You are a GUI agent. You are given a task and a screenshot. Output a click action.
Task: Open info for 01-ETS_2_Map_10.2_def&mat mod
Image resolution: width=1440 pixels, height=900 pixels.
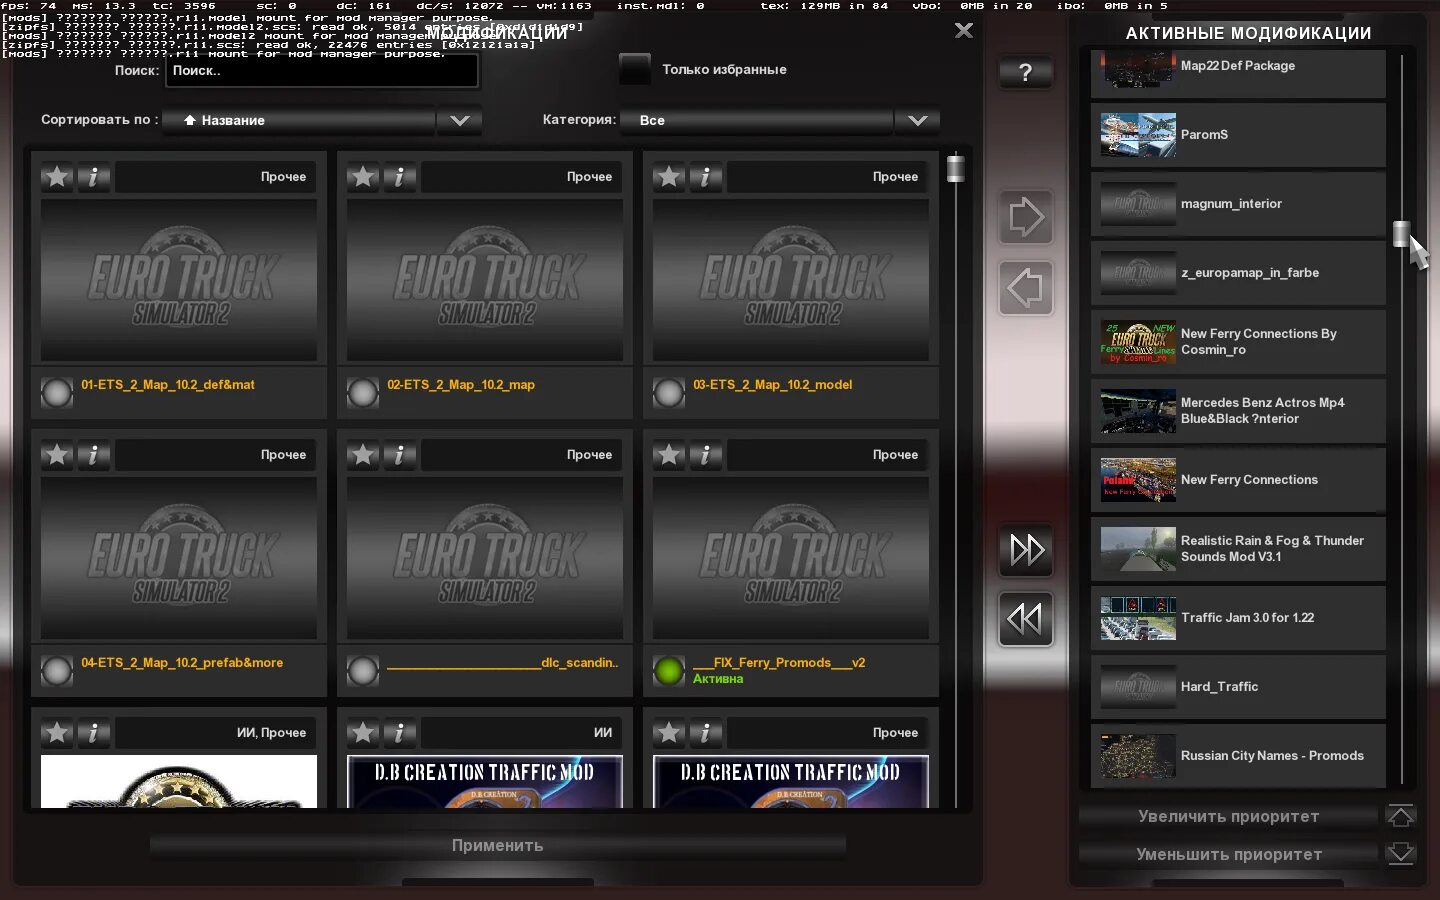(x=94, y=177)
